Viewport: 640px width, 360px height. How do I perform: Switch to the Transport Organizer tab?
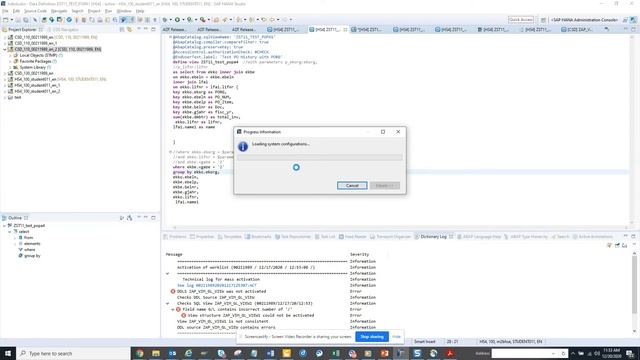pos(390,237)
